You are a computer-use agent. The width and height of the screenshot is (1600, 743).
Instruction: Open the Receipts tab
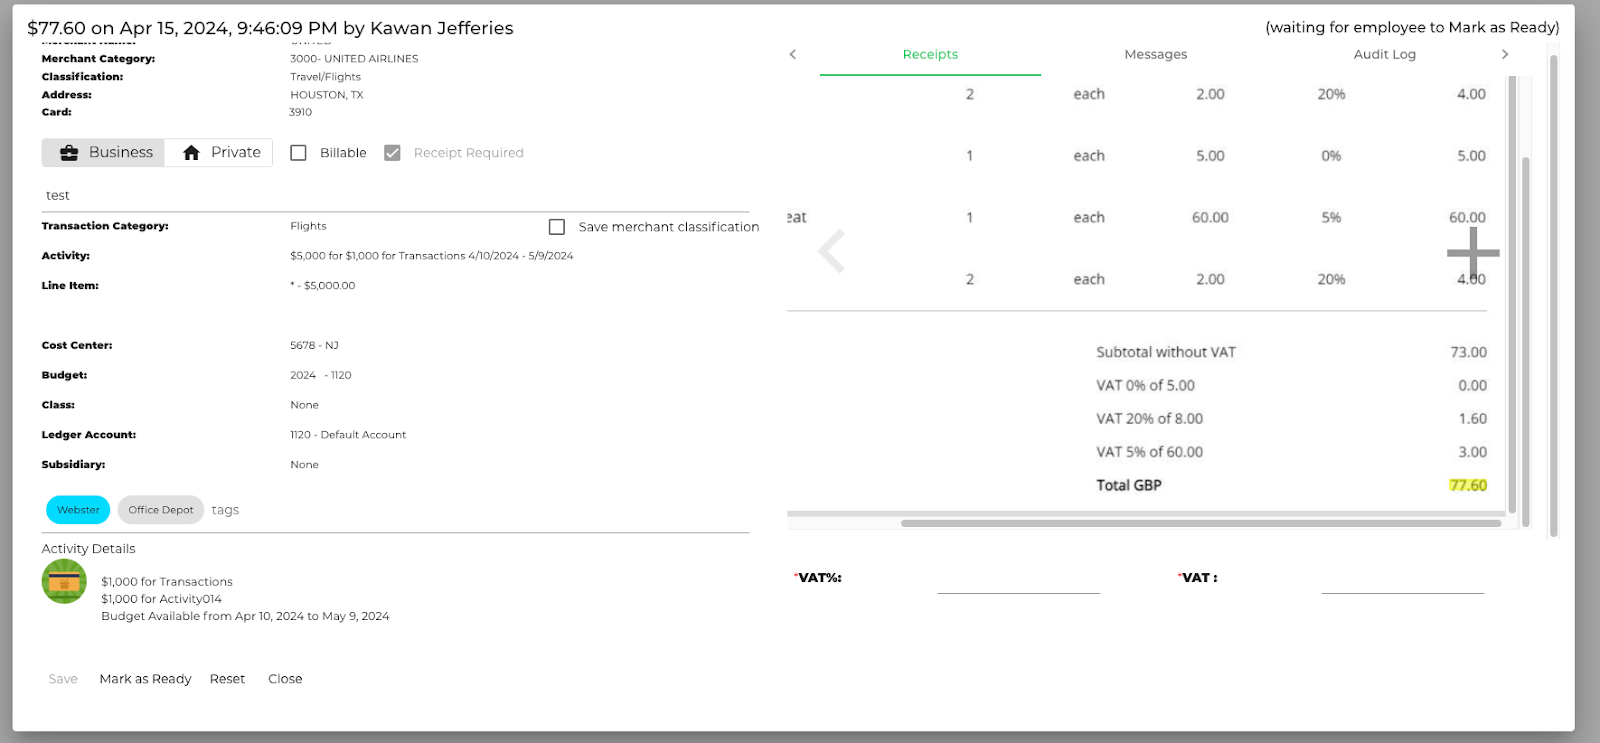click(930, 55)
